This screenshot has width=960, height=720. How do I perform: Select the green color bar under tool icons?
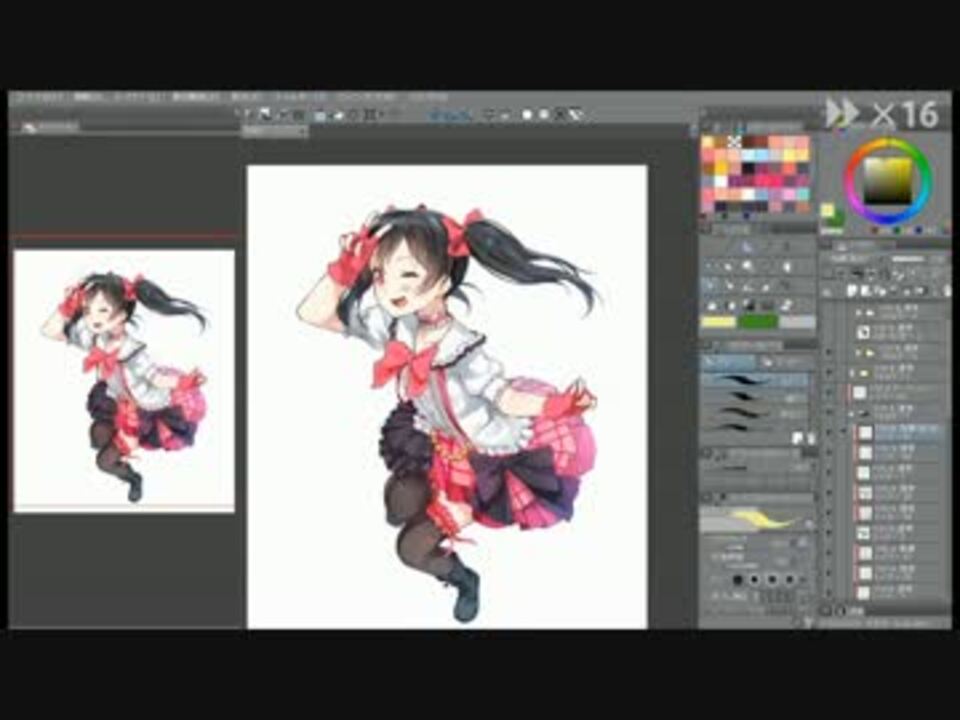[x=757, y=322]
